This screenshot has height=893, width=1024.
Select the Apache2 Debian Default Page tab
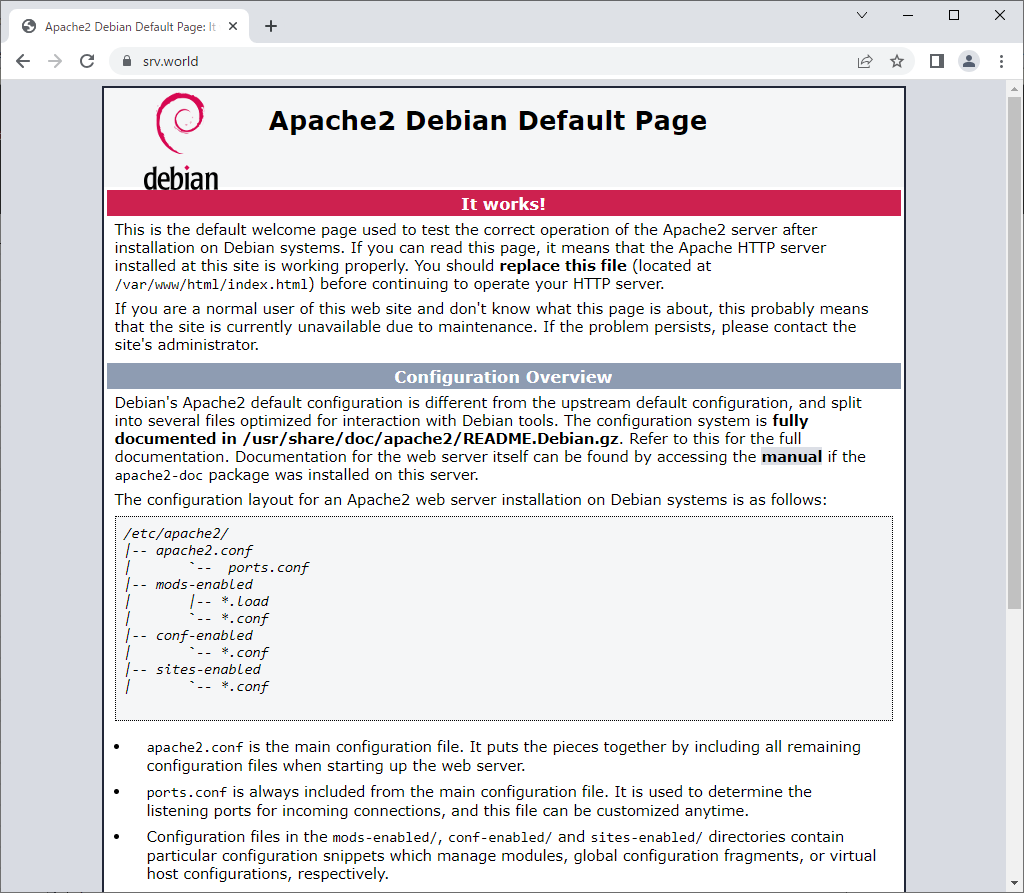pos(129,27)
